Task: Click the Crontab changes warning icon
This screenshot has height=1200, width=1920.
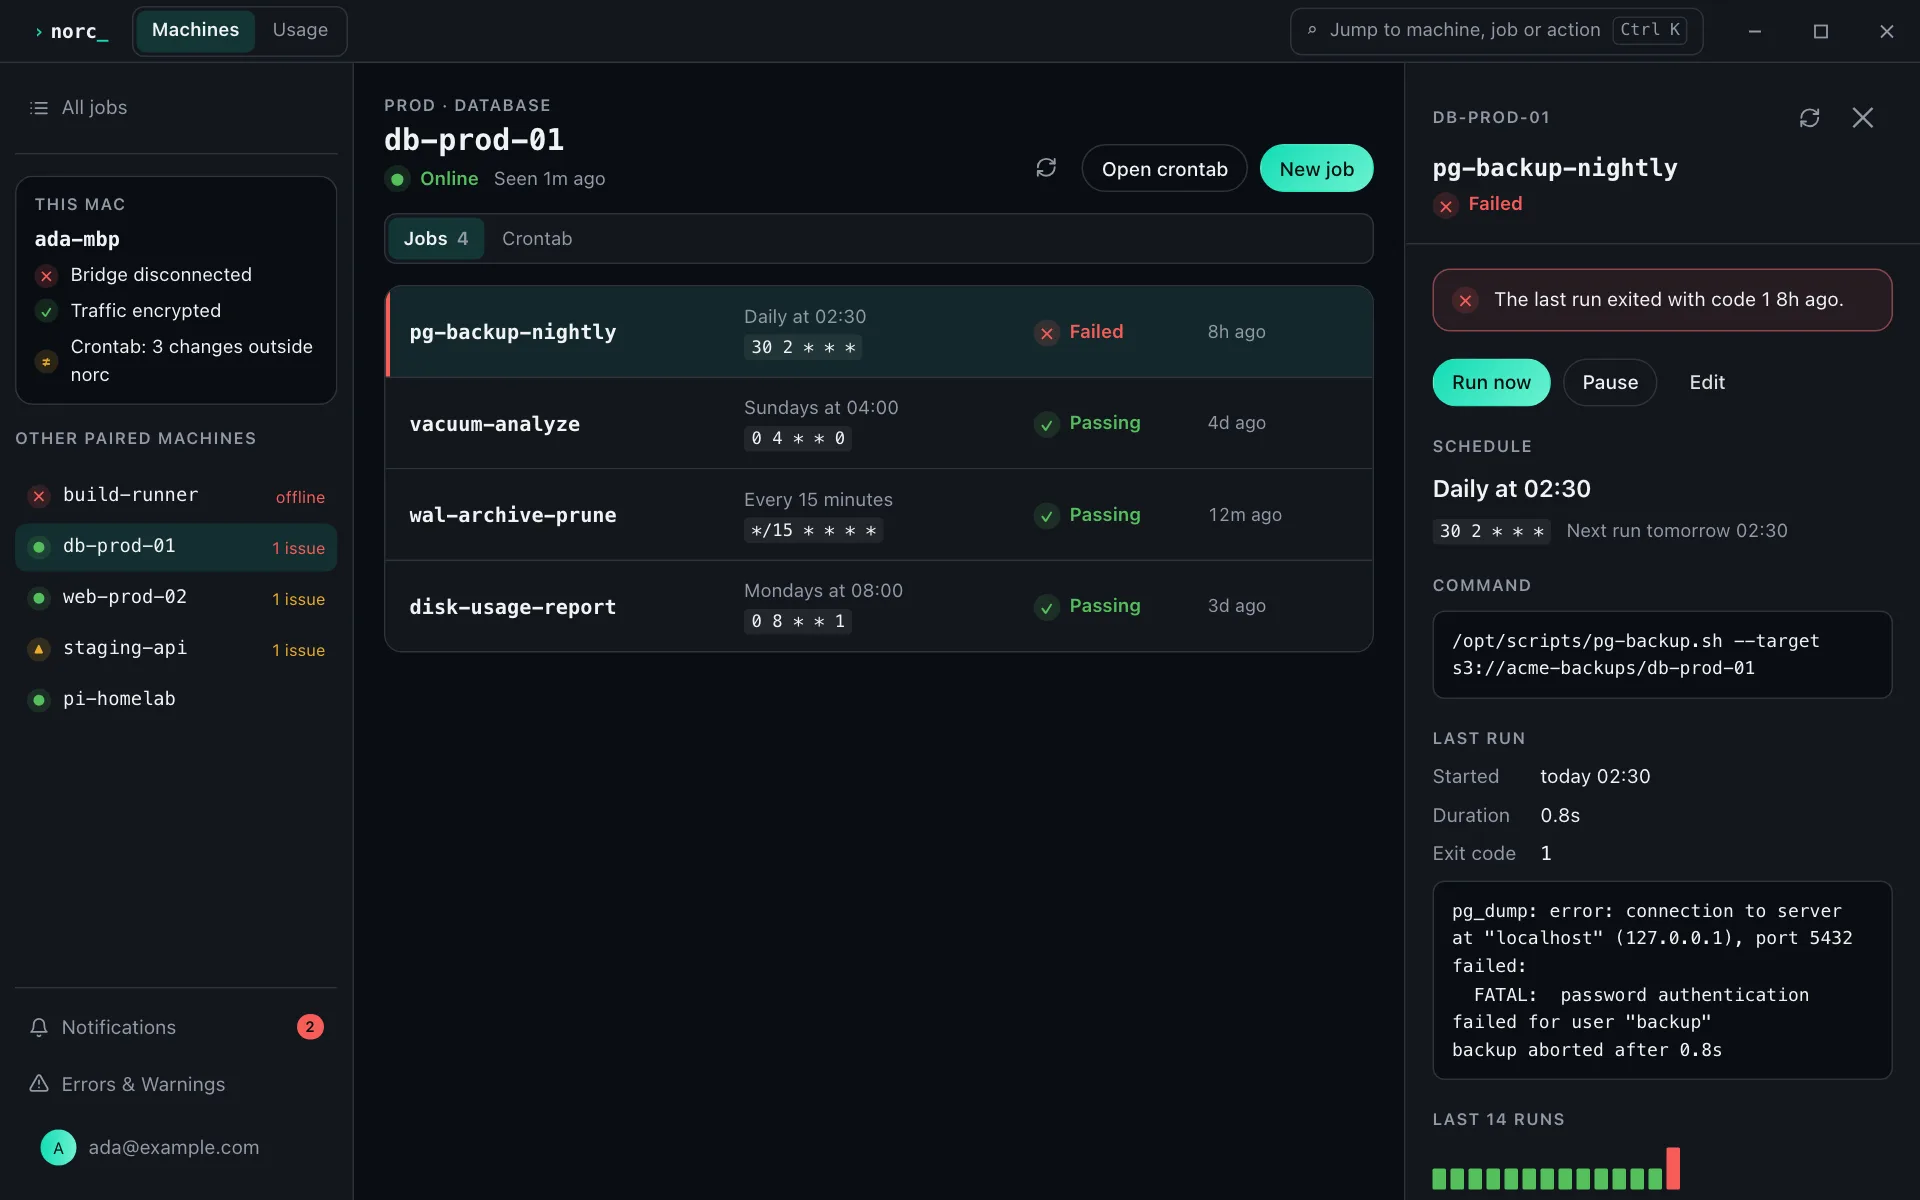Action: 46,362
